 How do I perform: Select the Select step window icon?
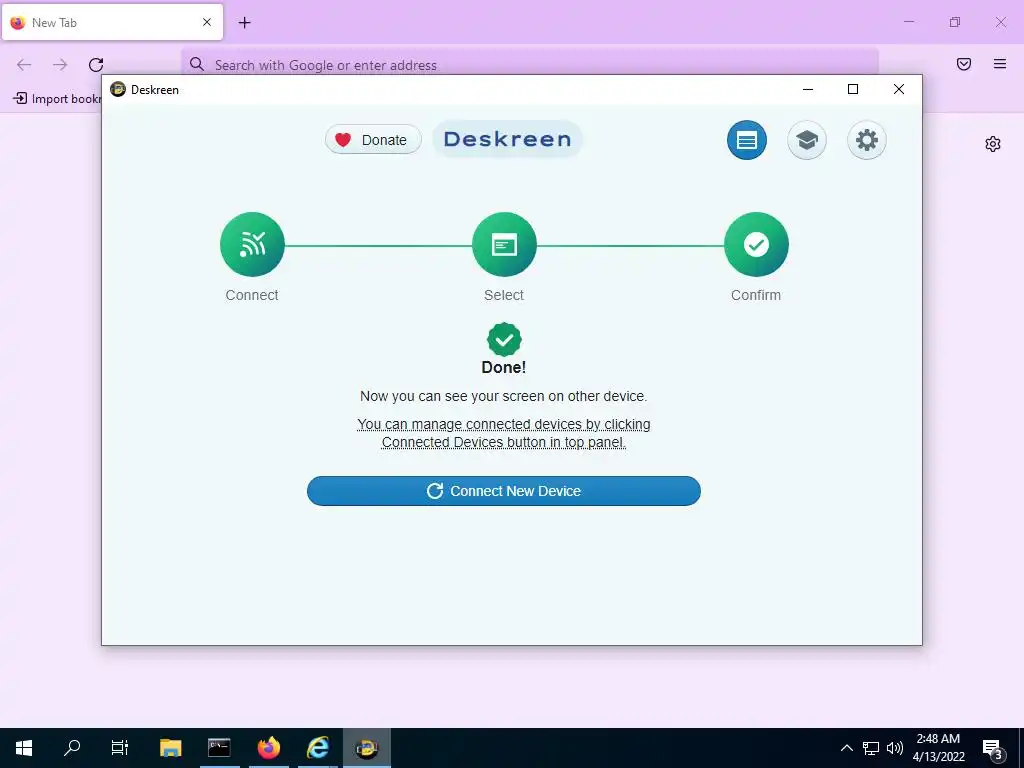(504, 244)
